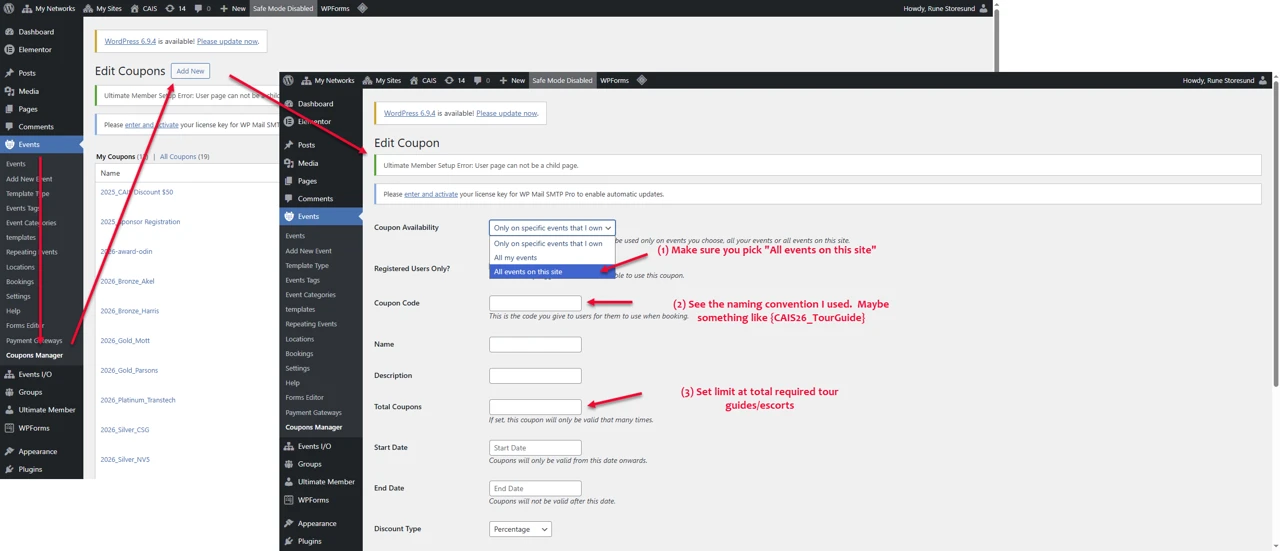
Task: Click front window vertical scrollbar
Action: coord(1275,235)
